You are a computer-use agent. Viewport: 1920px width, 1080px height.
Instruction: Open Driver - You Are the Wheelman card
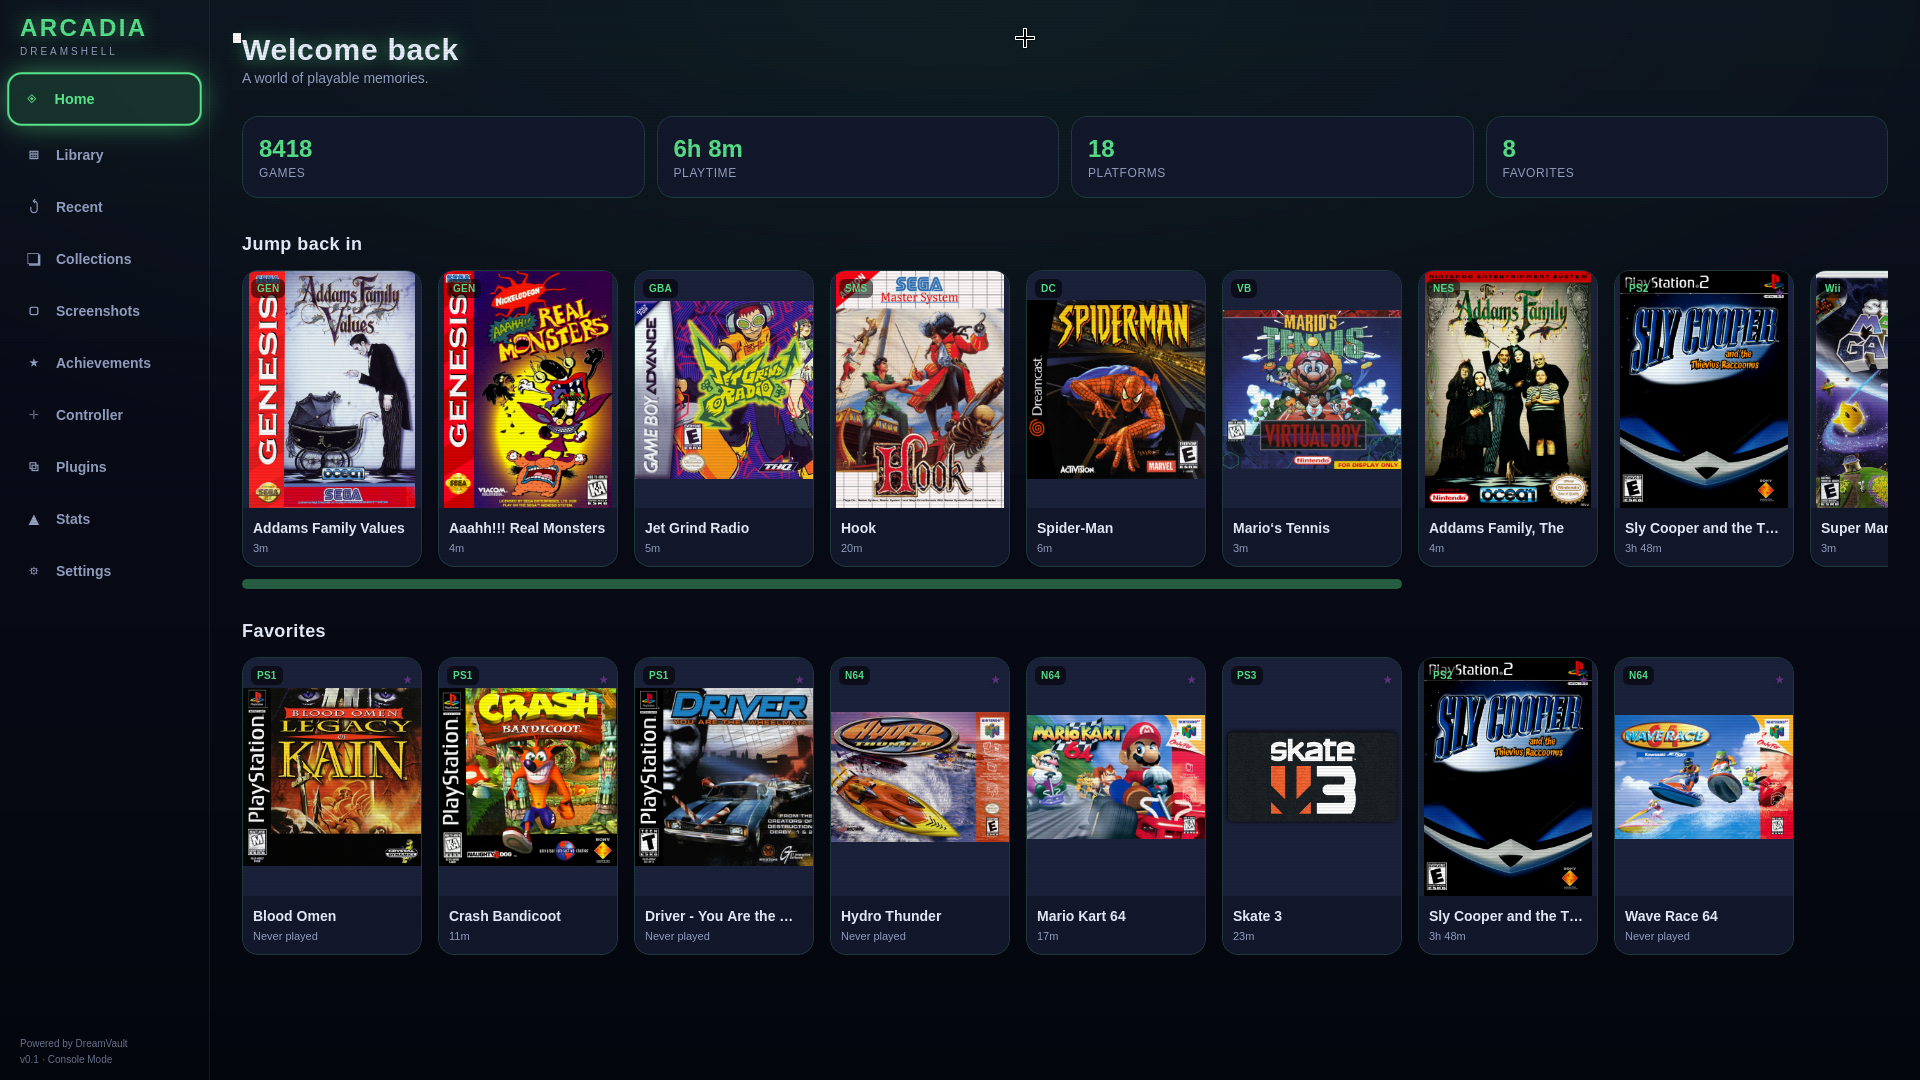pyautogui.click(x=724, y=806)
